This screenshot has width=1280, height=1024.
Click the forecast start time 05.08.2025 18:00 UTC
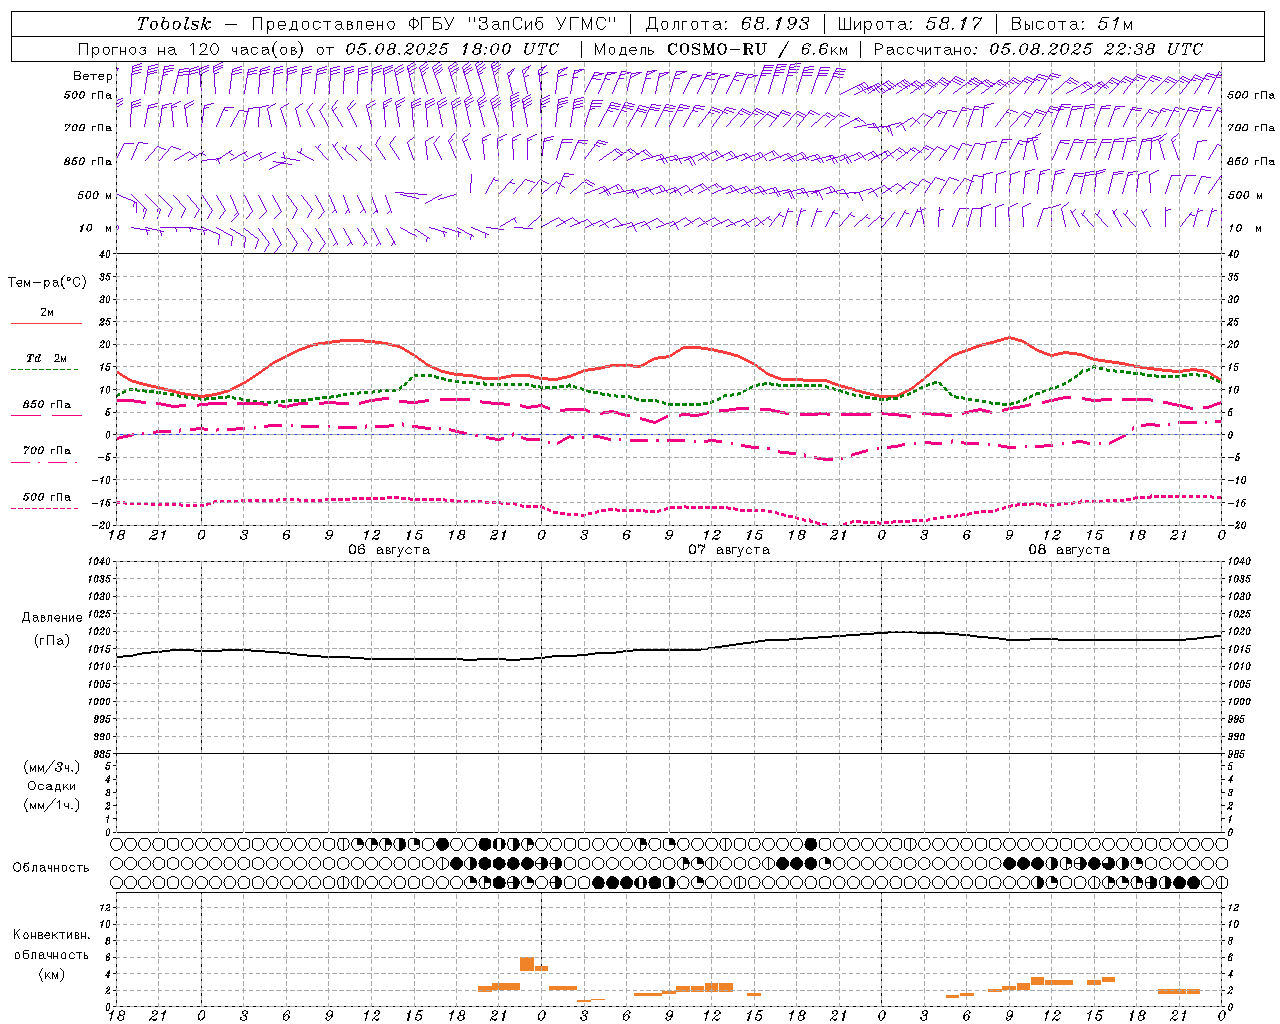point(453,49)
